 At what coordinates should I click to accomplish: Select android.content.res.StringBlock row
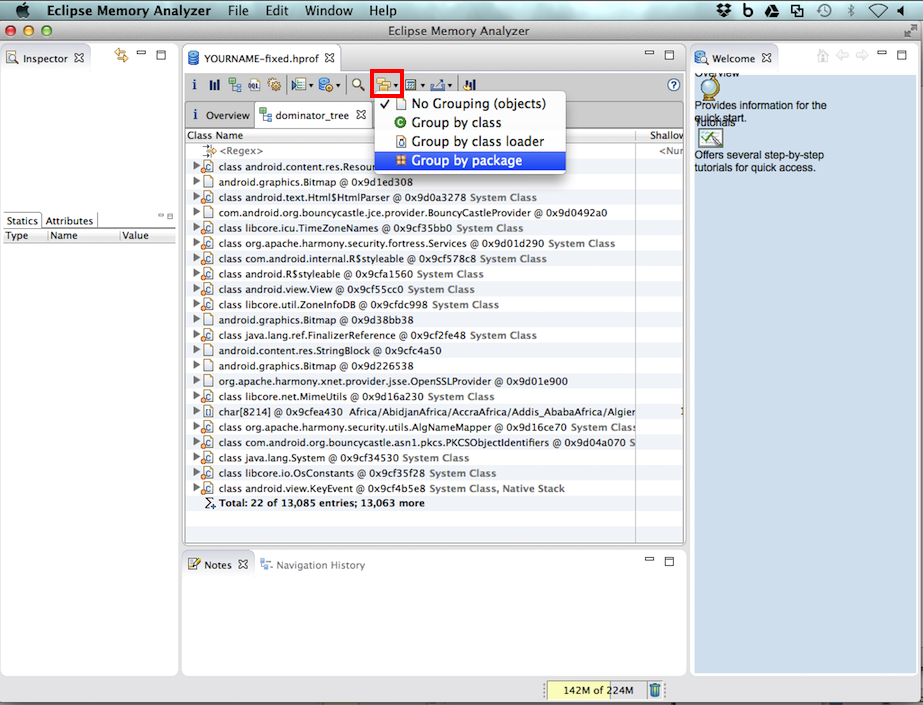(x=330, y=350)
